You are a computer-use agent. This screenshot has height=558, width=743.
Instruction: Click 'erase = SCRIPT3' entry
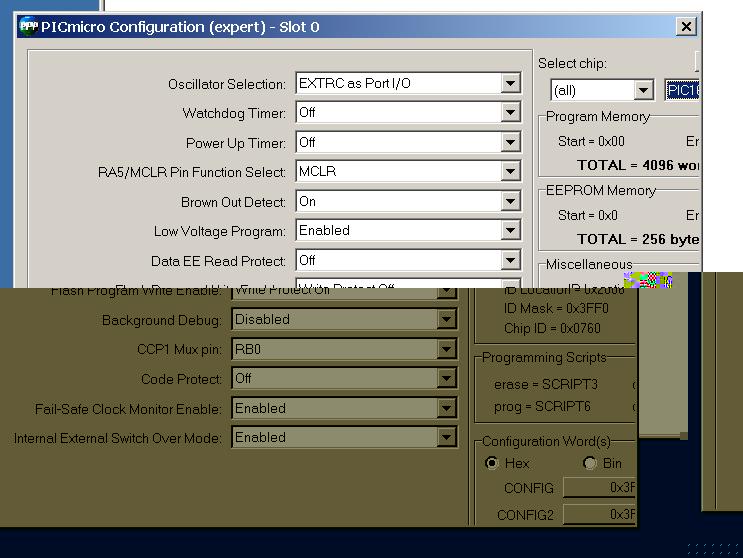(x=546, y=384)
